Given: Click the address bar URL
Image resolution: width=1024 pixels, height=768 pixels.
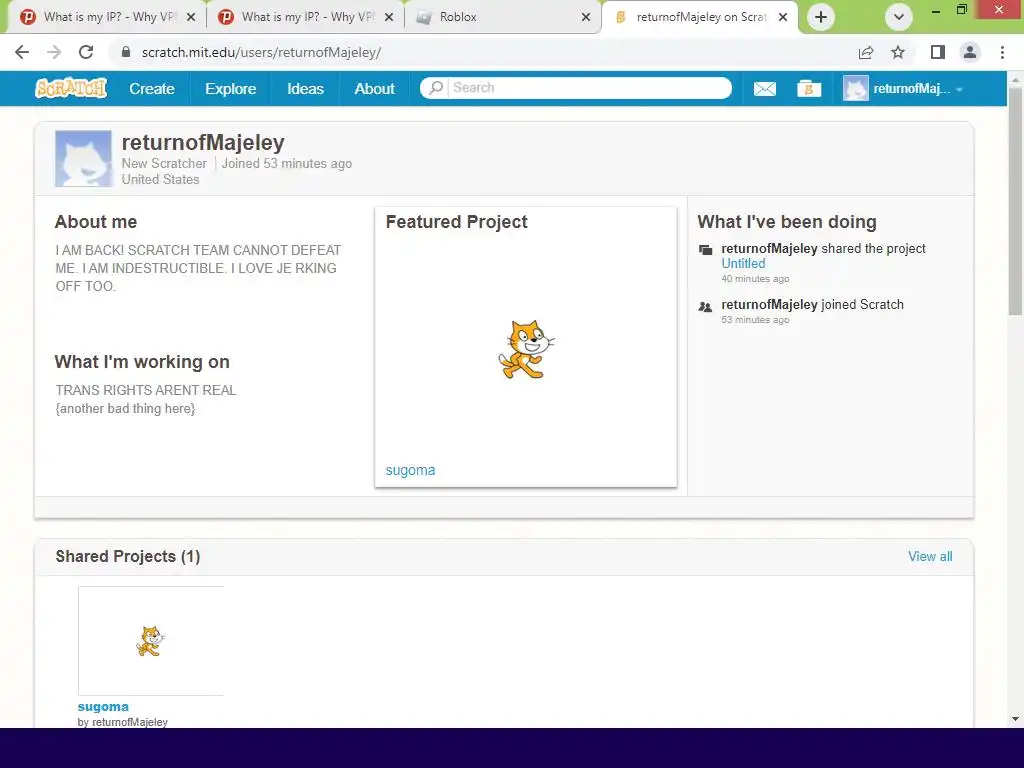Looking at the screenshot, I should point(261,52).
